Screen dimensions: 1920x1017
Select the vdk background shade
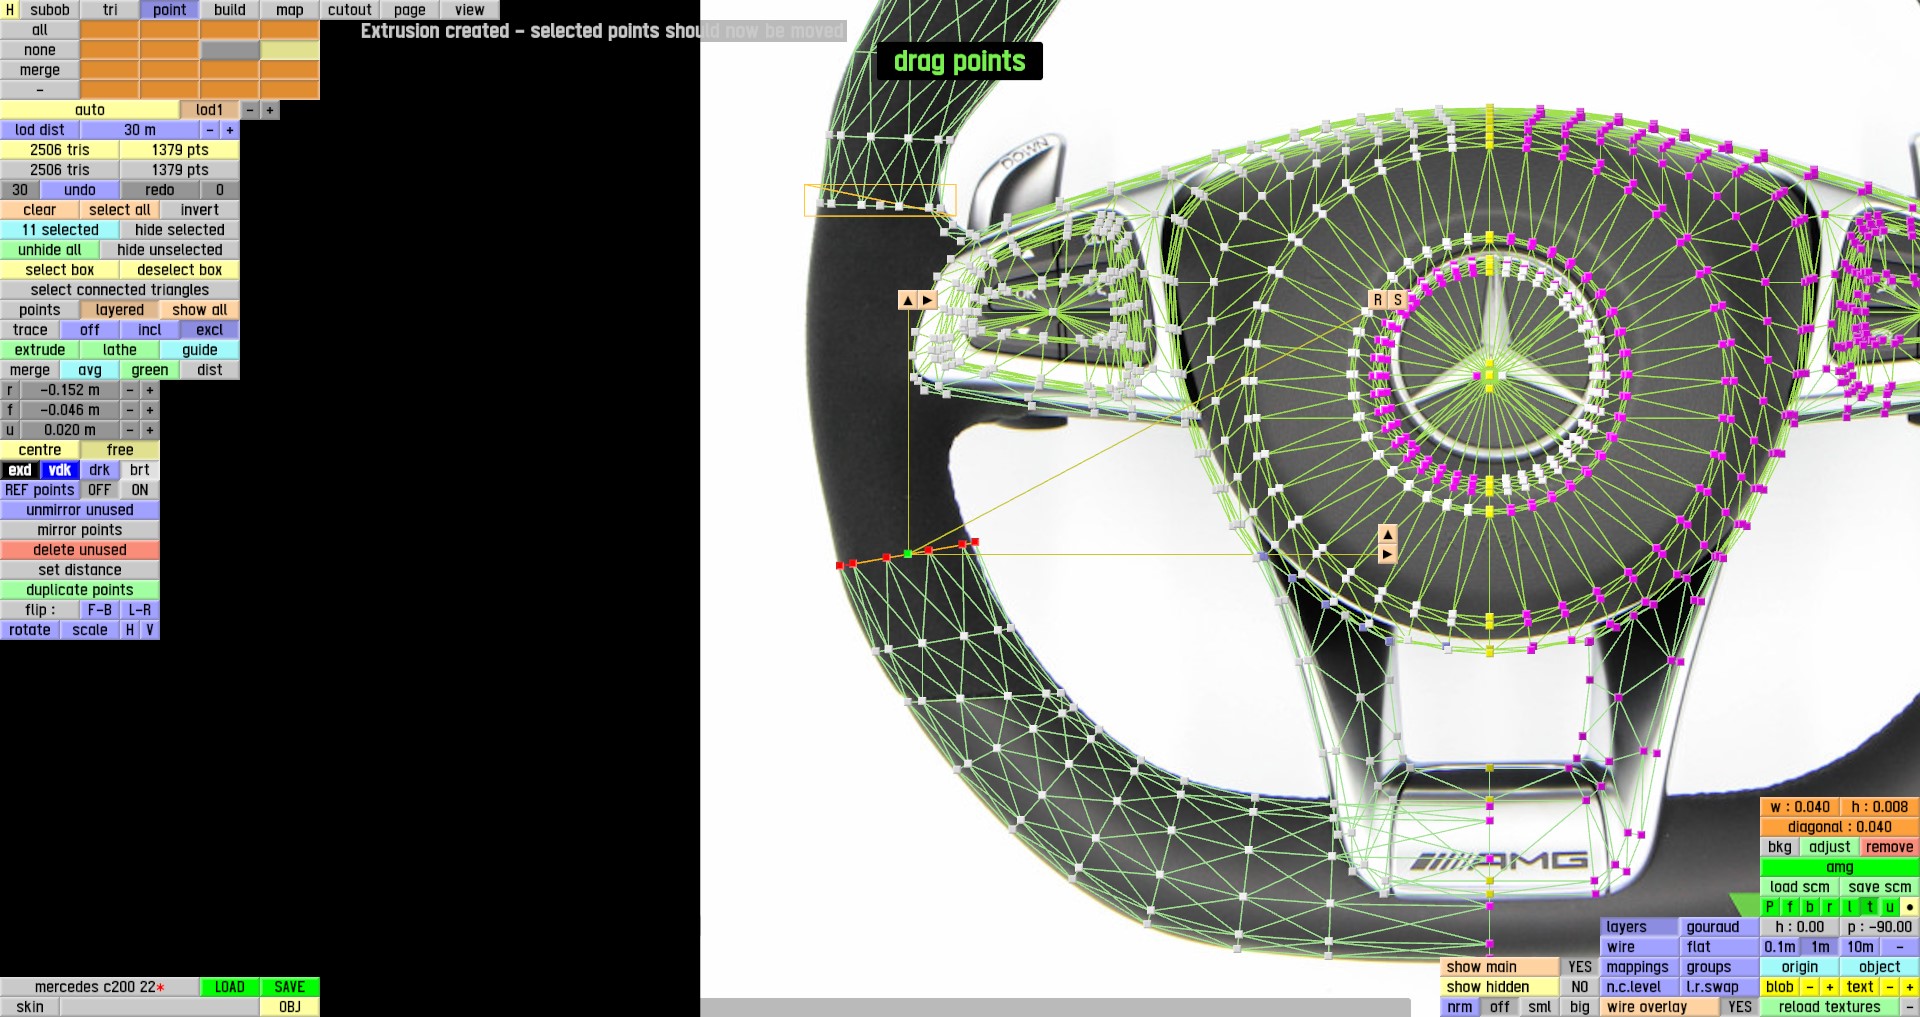pos(60,470)
